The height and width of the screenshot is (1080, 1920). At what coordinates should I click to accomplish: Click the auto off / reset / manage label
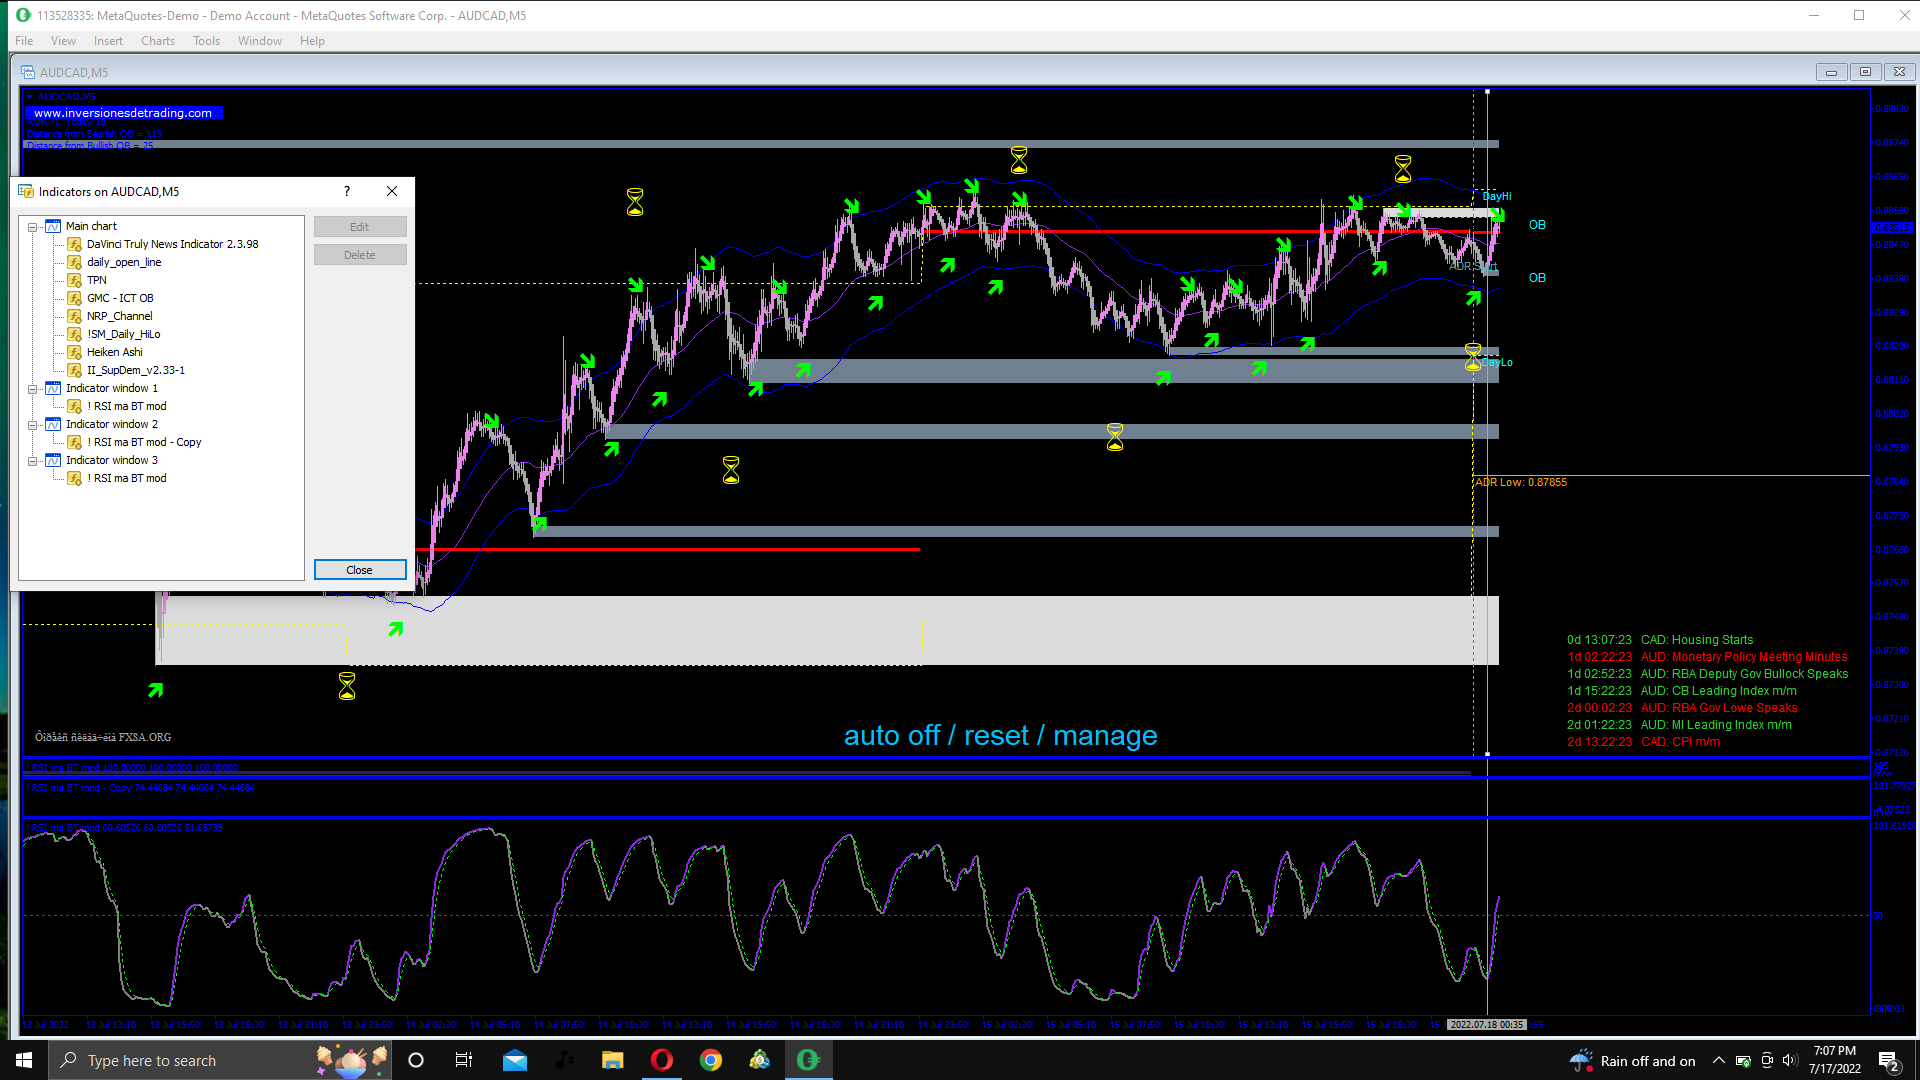[x=1000, y=736]
